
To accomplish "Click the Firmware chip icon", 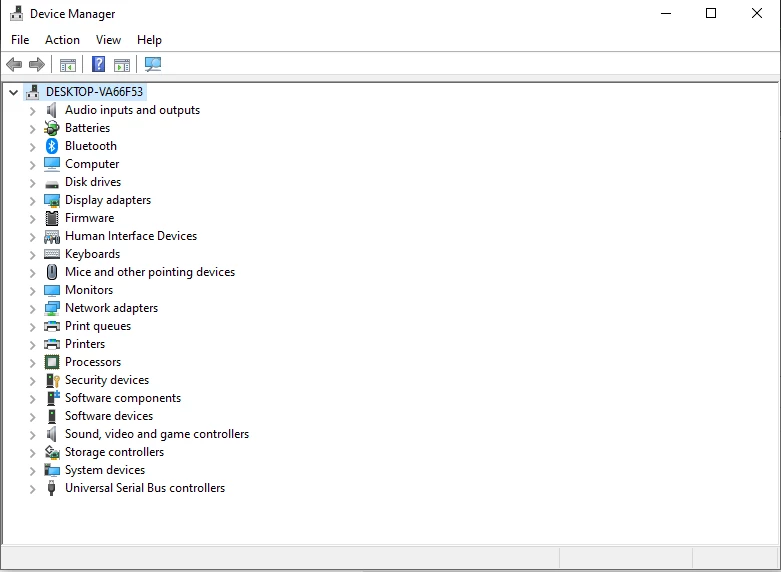I will coord(52,218).
